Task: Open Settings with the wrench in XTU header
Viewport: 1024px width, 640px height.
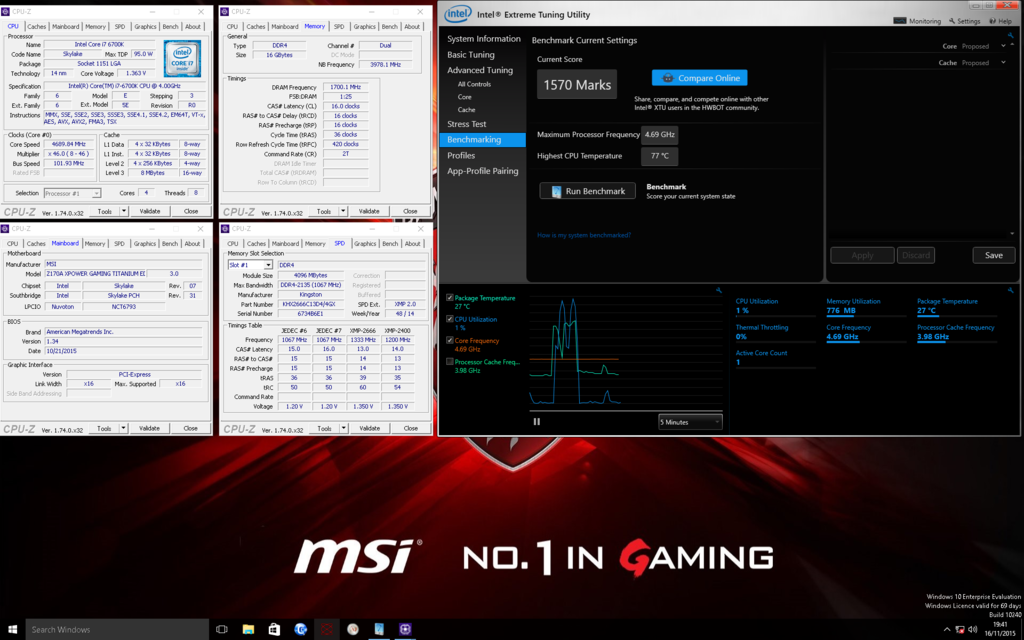Action: pos(965,21)
